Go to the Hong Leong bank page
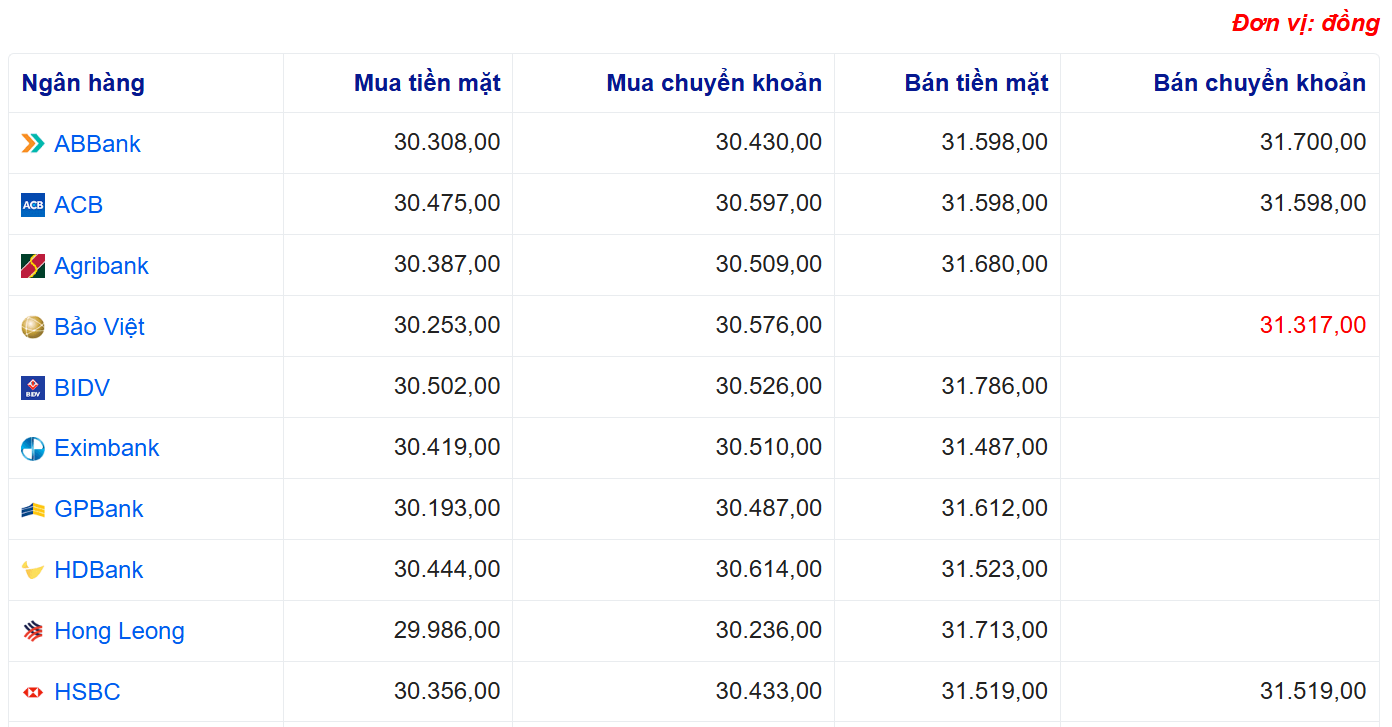This screenshot has width=1392, height=727. point(119,632)
